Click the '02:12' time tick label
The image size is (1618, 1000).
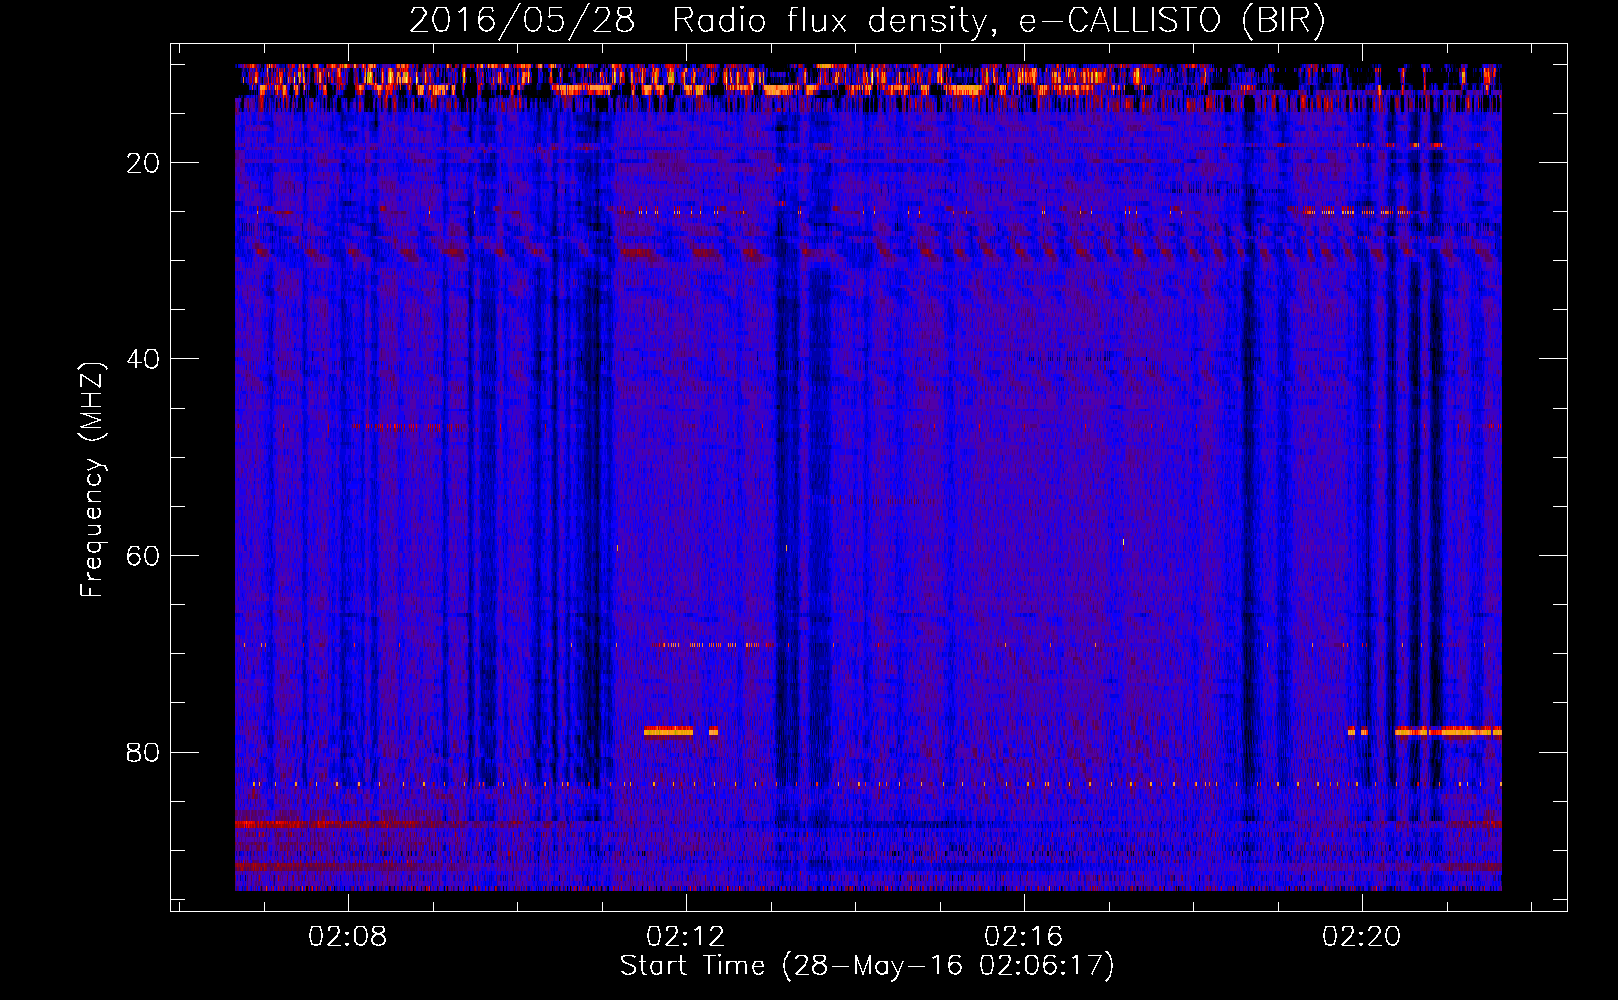pyautogui.click(x=686, y=937)
